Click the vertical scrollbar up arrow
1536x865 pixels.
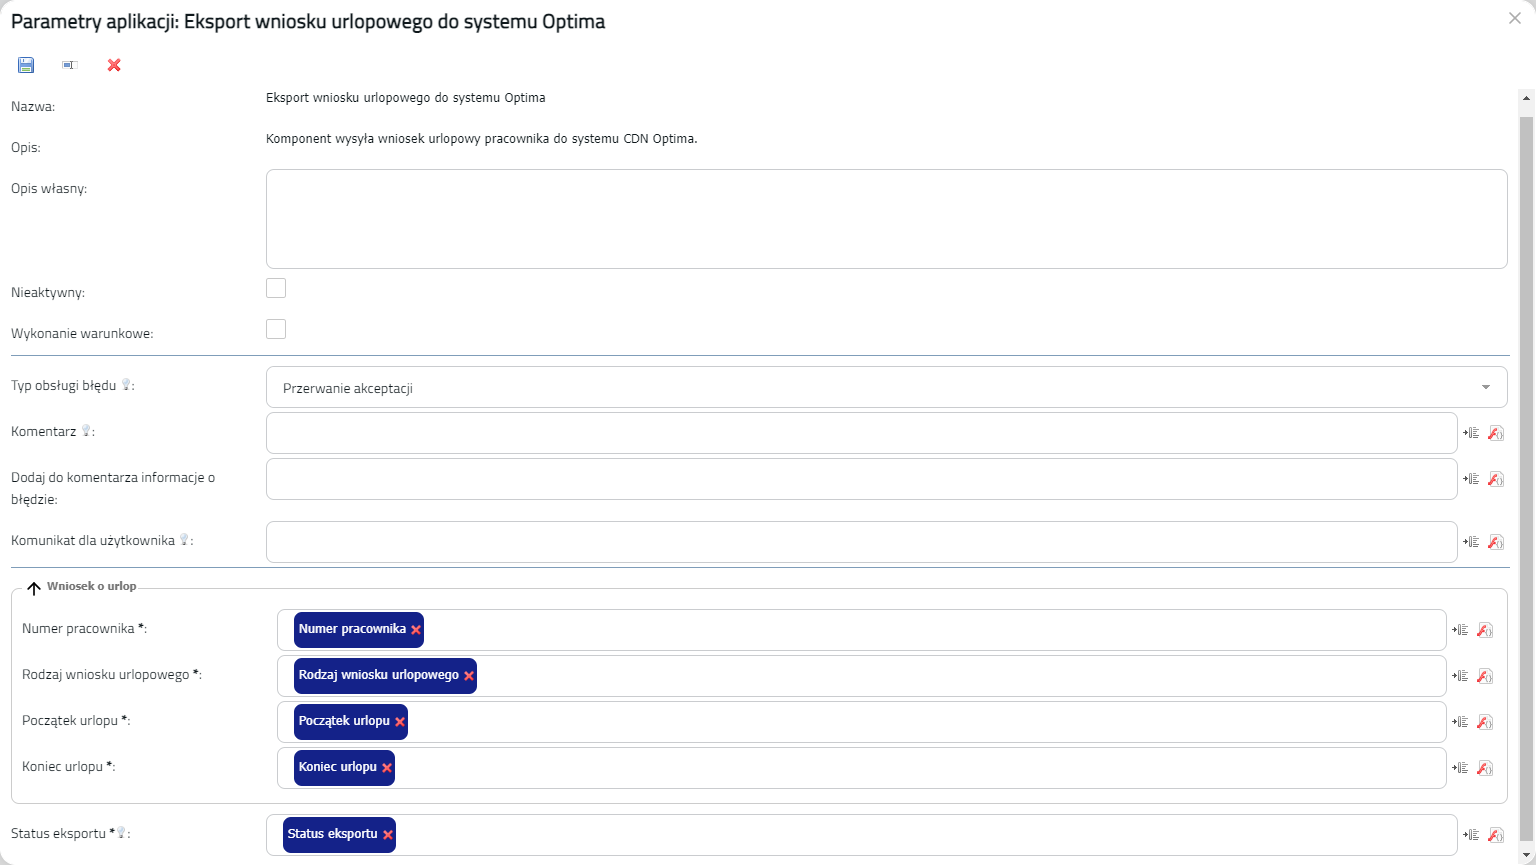coord(1526,98)
